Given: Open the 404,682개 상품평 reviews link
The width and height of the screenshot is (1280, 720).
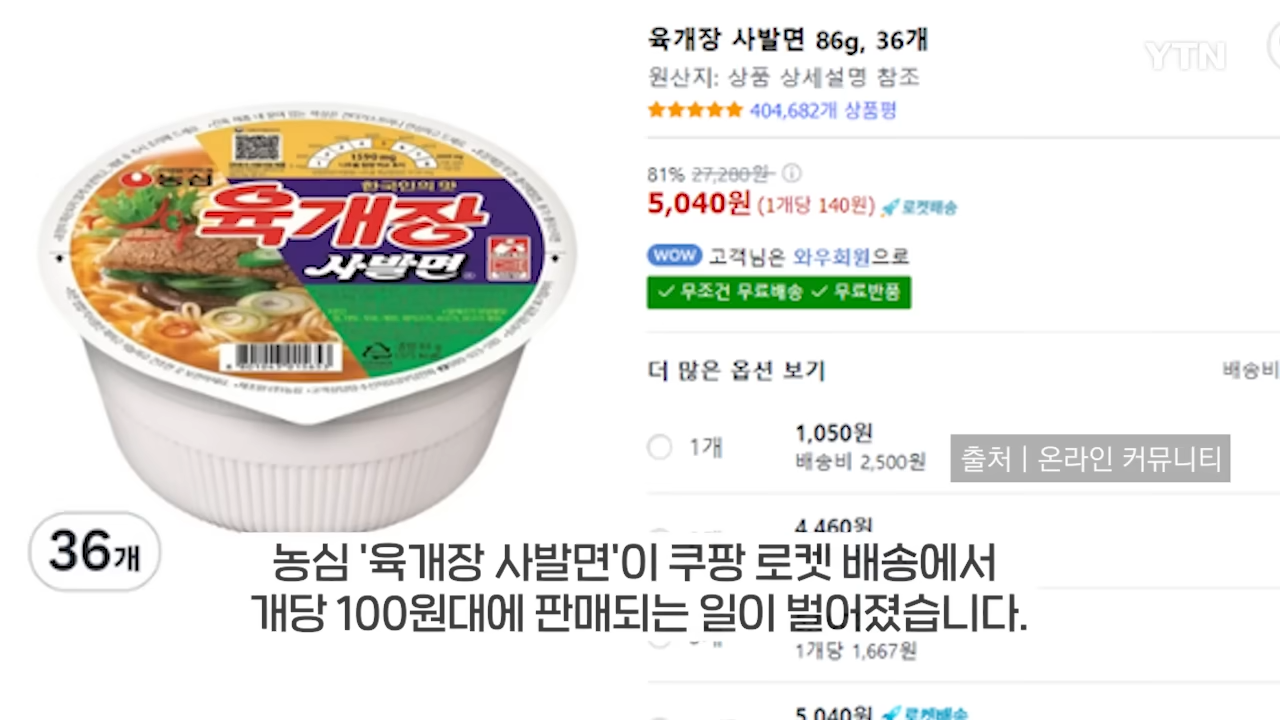Looking at the screenshot, I should click(x=823, y=110).
